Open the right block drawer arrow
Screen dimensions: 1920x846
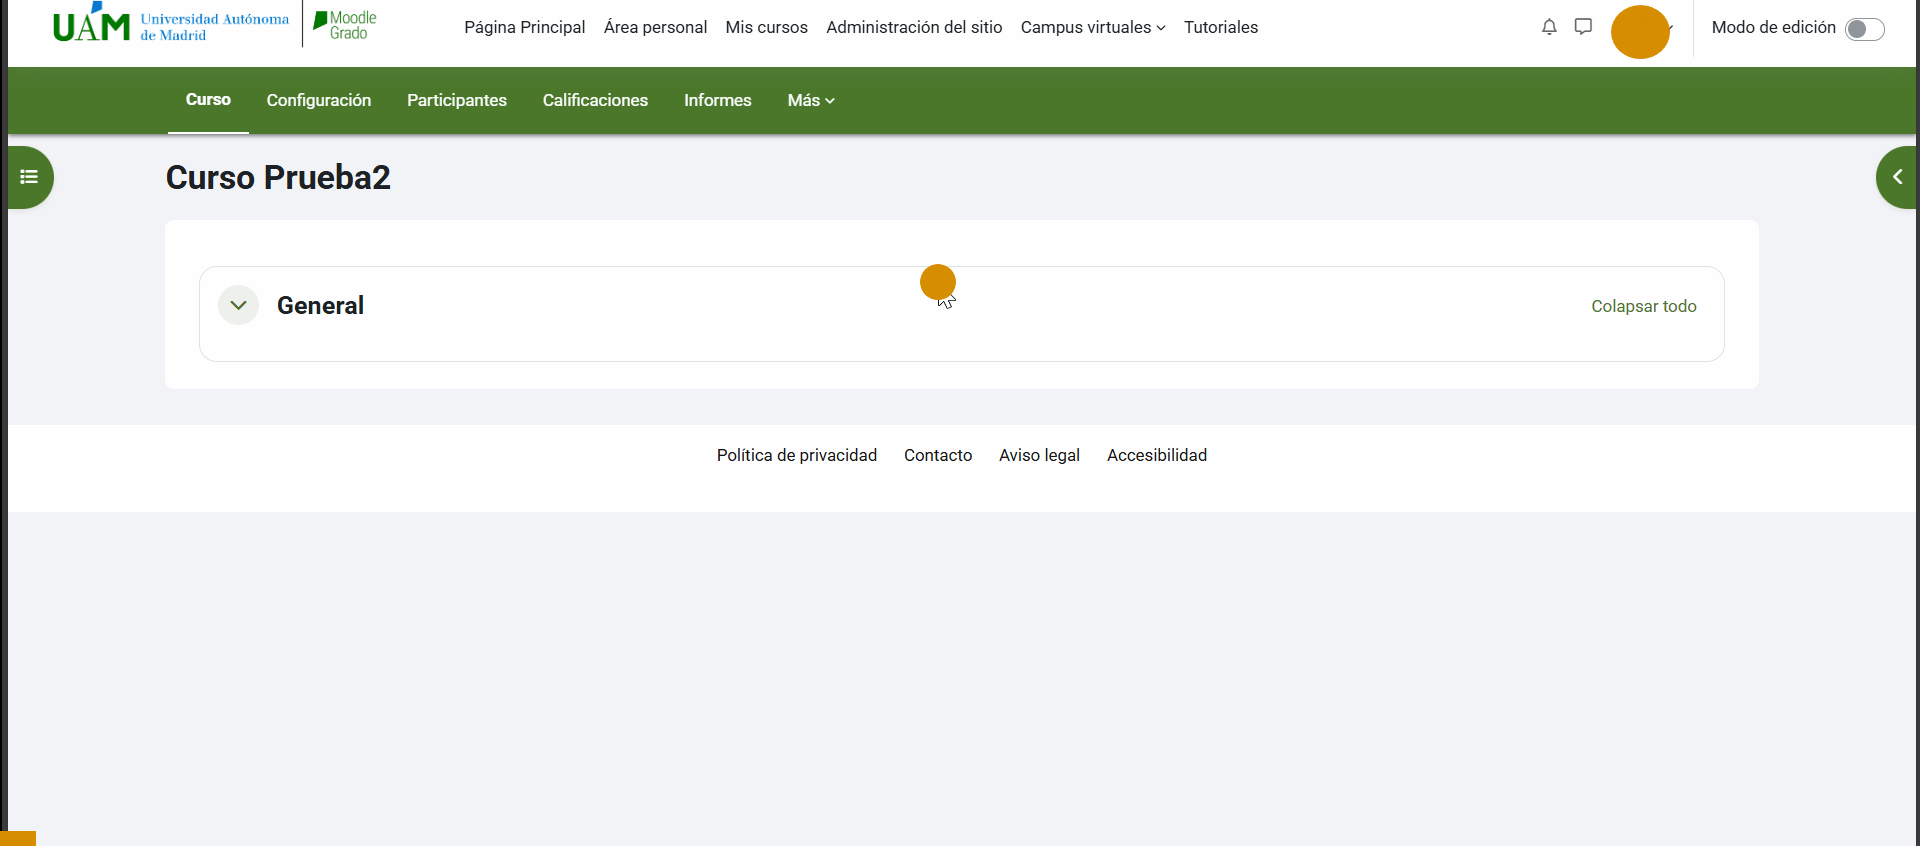pyautogui.click(x=1897, y=177)
